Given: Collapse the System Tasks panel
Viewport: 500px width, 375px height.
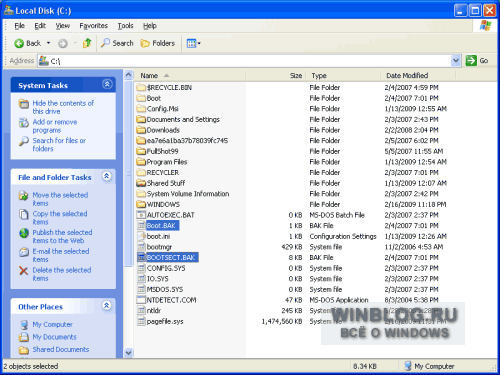Looking at the screenshot, I should [x=107, y=84].
